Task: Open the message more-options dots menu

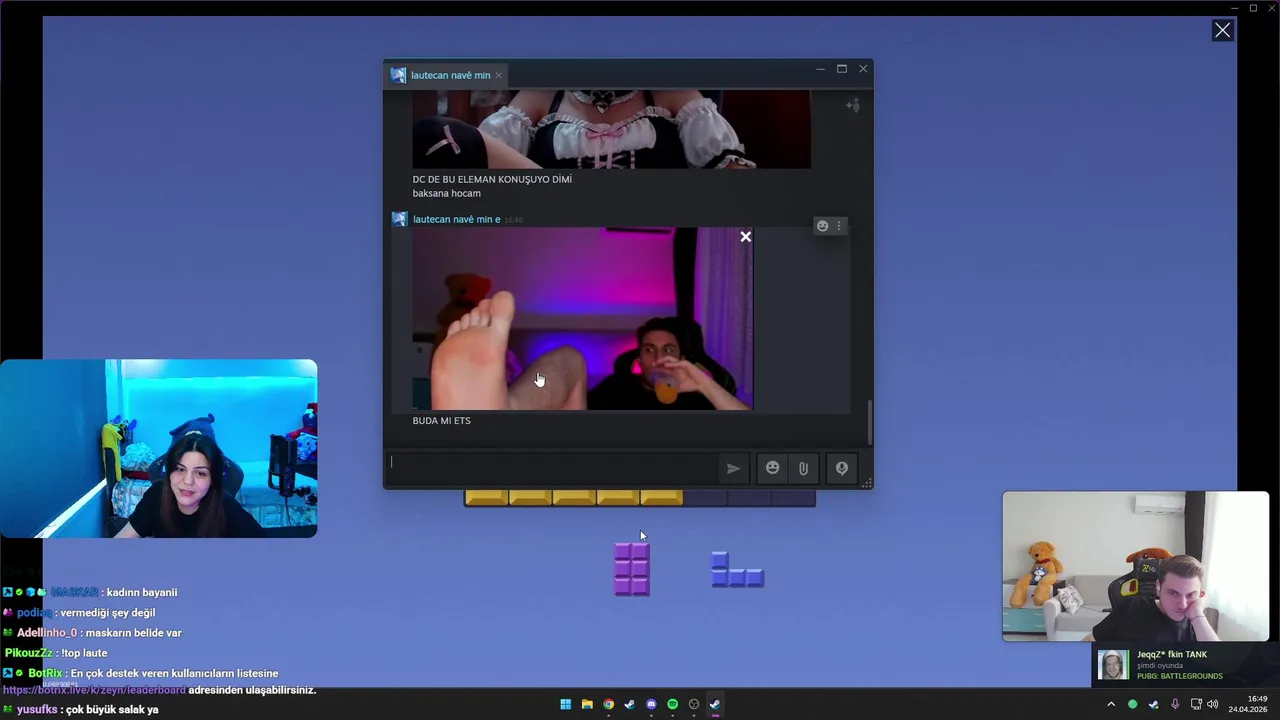Action: click(839, 226)
